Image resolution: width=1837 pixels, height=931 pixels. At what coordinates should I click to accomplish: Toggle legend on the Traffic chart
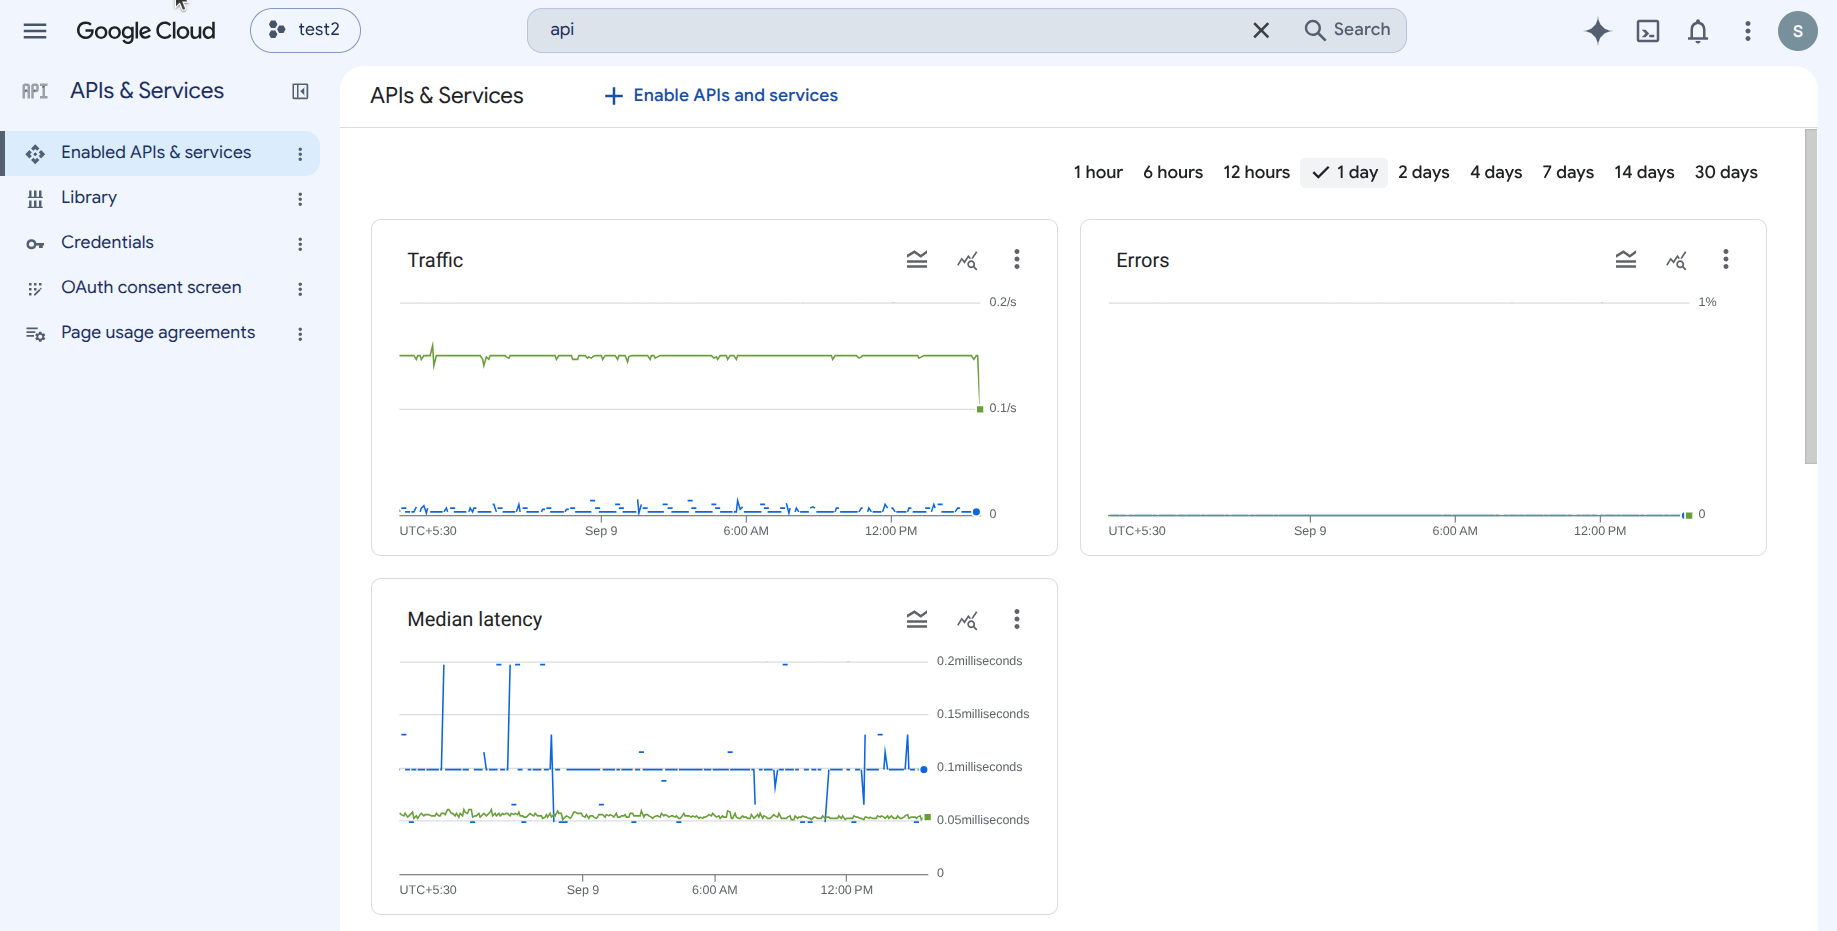tap(917, 260)
